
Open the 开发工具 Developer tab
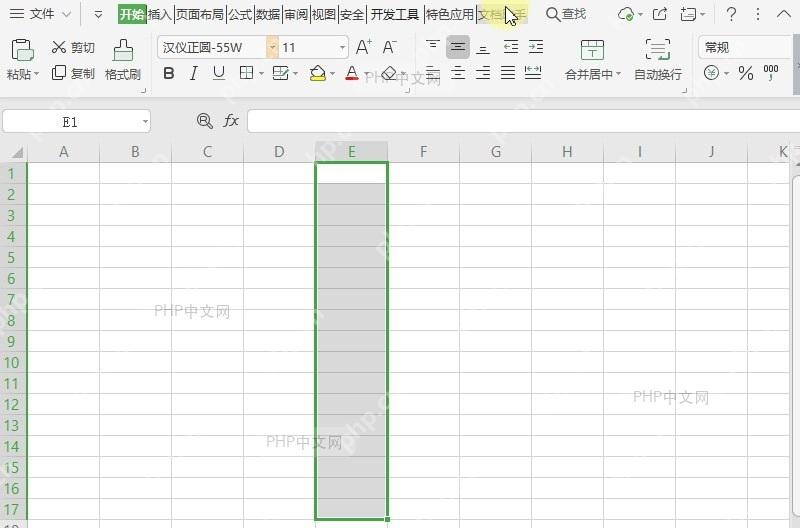394,14
